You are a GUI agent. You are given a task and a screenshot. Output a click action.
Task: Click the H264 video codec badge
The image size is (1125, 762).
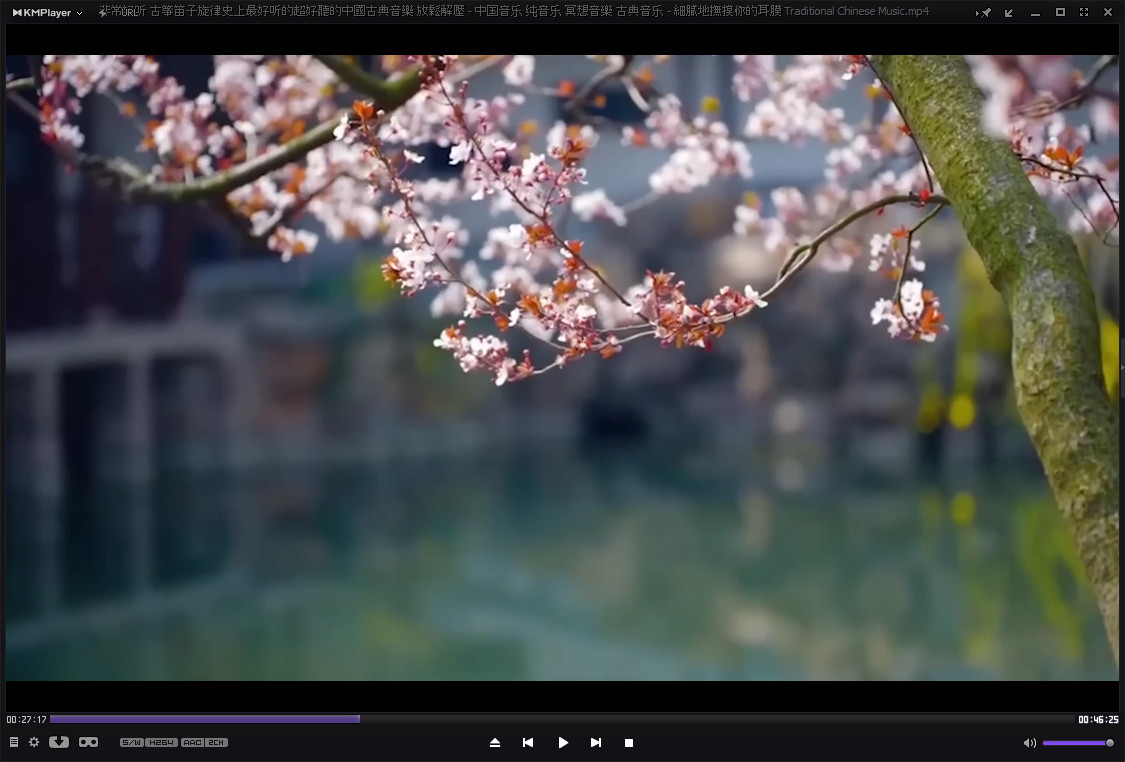point(161,742)
